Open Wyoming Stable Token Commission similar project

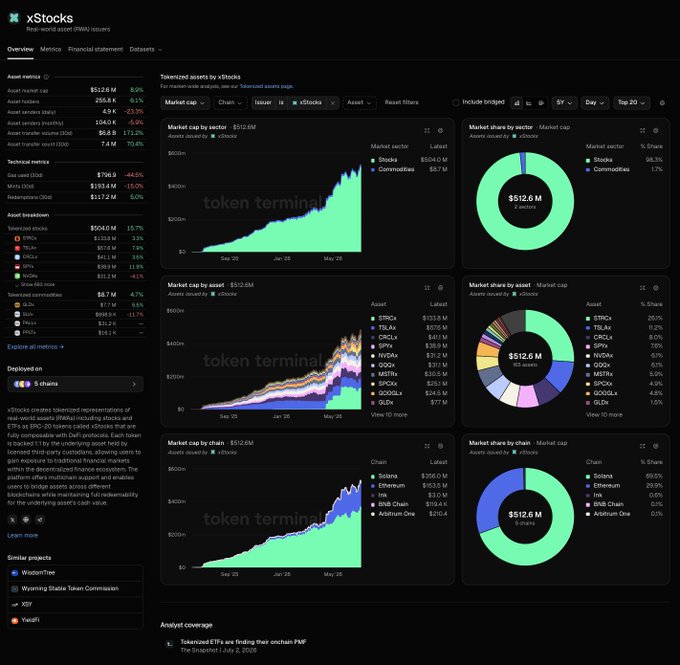[x=75, y=589]
